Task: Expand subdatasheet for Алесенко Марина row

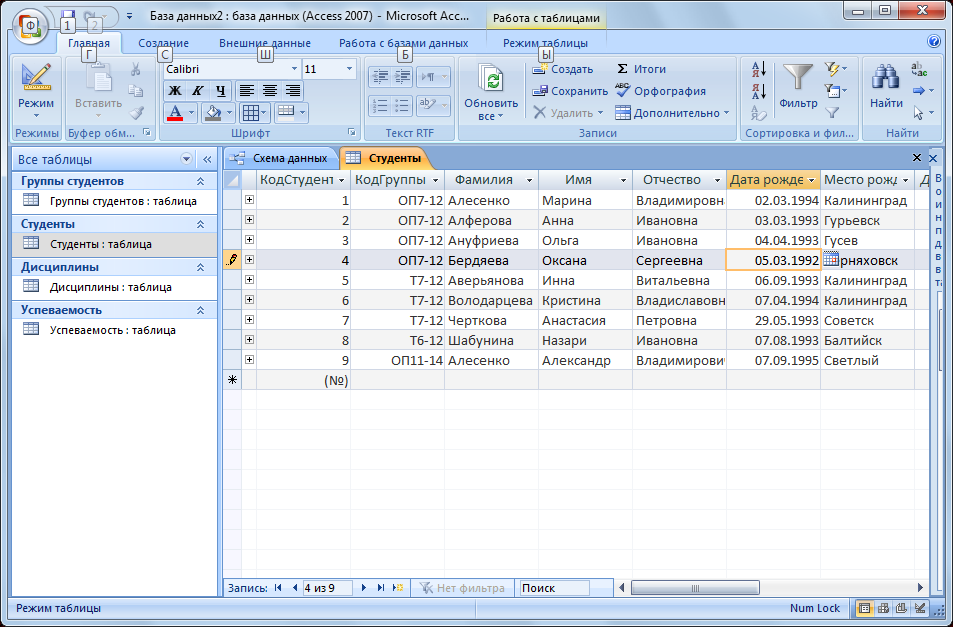Action: pyautogui.click(x=249, y=199)
